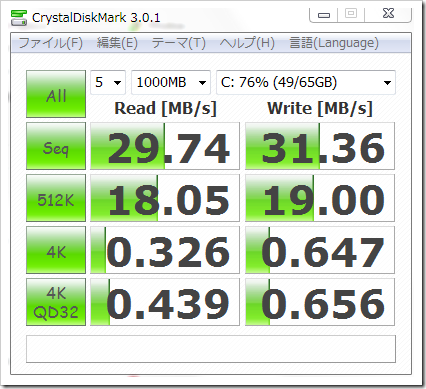Click the Seq write result 31.36

point(320,146)
